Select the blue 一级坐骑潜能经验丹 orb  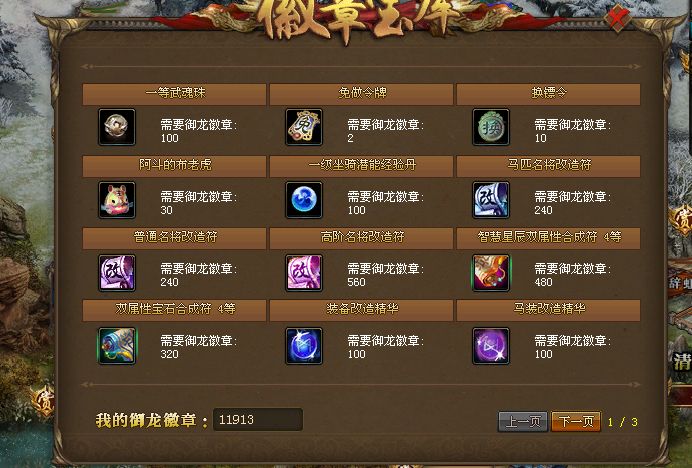click(x=304, y=200)
